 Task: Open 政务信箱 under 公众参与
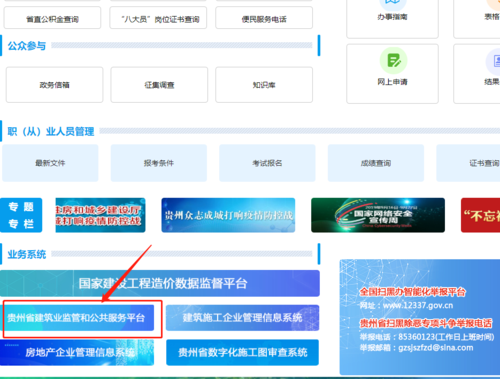coord(55,85)
